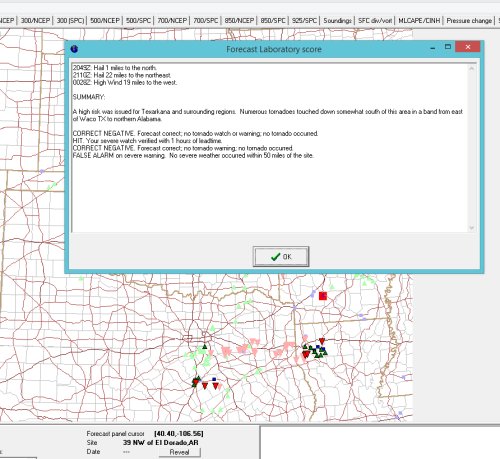500x459 pixels.
Task: Minimize the Forecast Laboratory score dialog
Action: [433, 47]
